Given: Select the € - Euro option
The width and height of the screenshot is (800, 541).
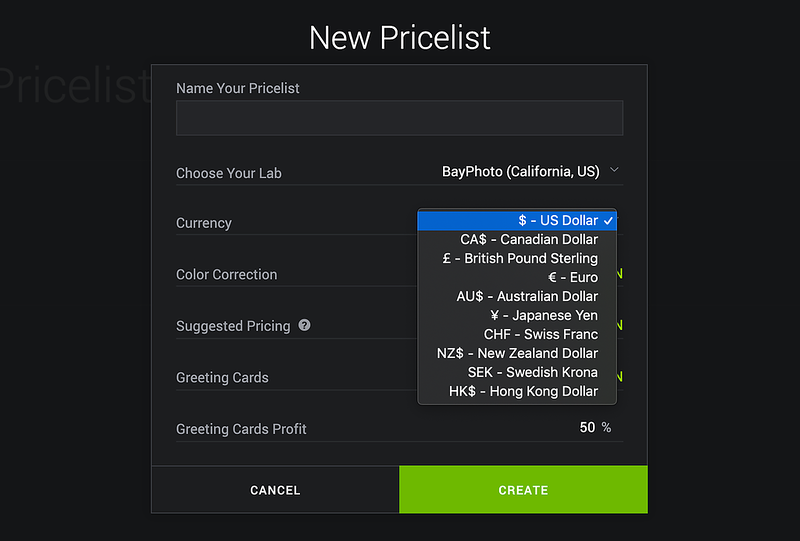Looking at the screenshot, I should (x=517, y=277).
